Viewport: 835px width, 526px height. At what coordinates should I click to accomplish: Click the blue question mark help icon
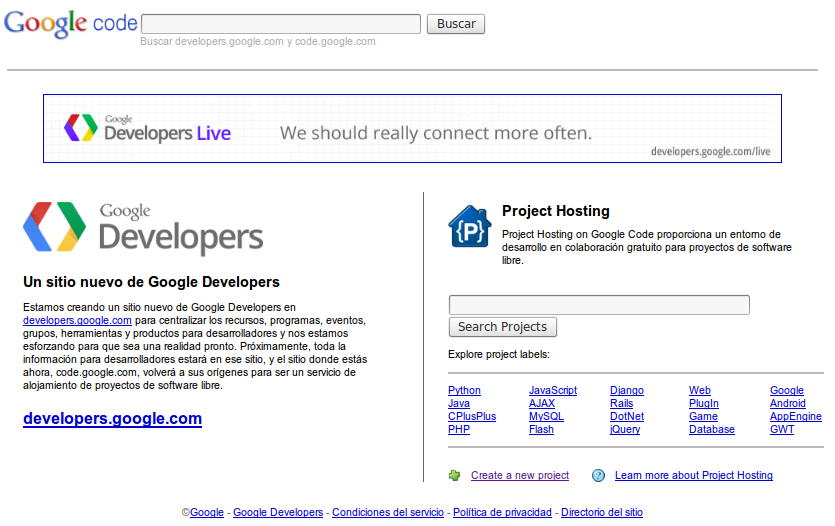599,475
